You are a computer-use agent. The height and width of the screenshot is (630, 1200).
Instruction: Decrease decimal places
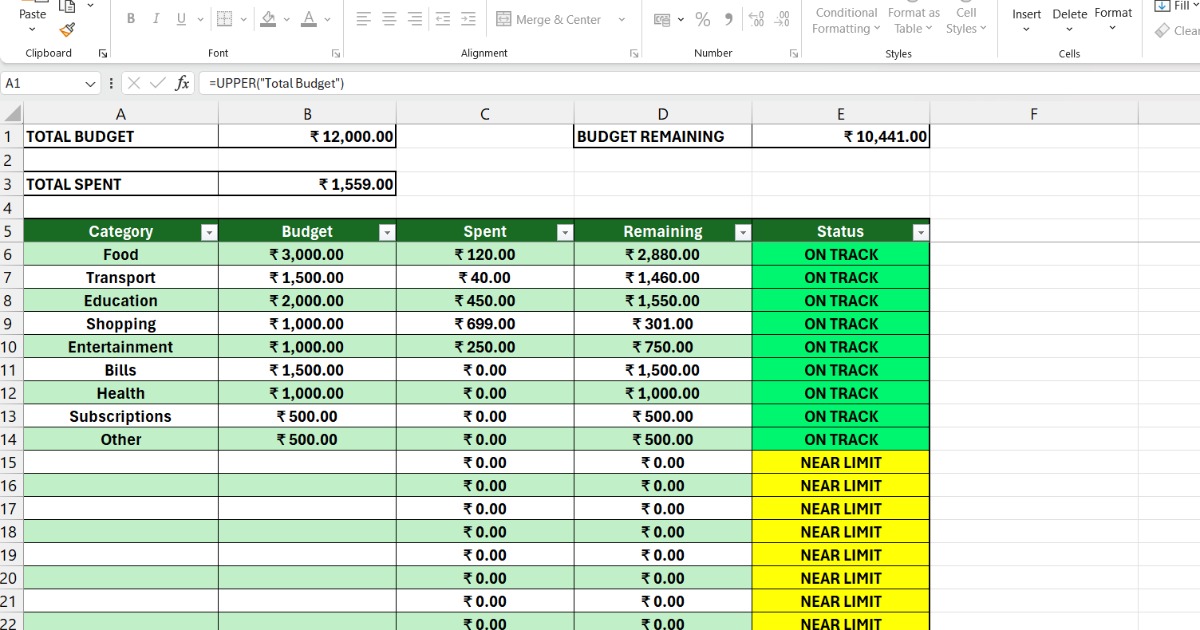pyautogui.click(x=783, y=19)
